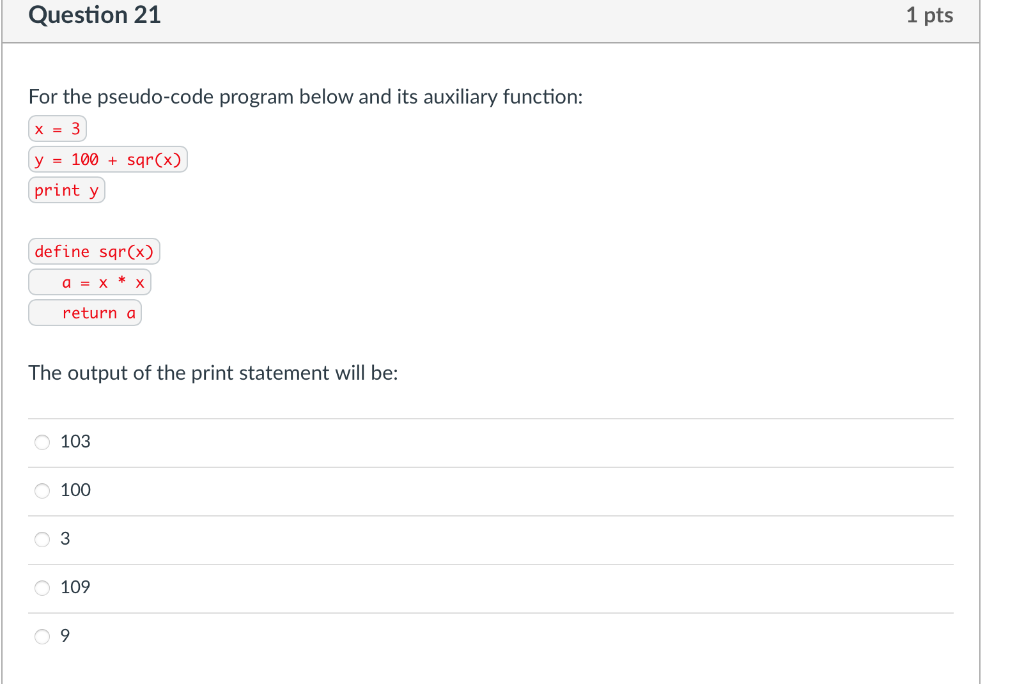This screenshot has height=684, width=1024.
Task: Select the radio button for answer 100
Action: [42, 490]
